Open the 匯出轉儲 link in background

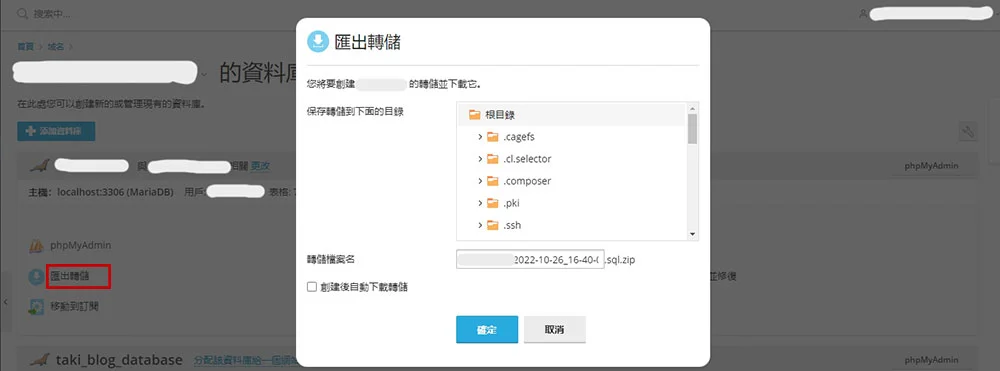(70, 277)
